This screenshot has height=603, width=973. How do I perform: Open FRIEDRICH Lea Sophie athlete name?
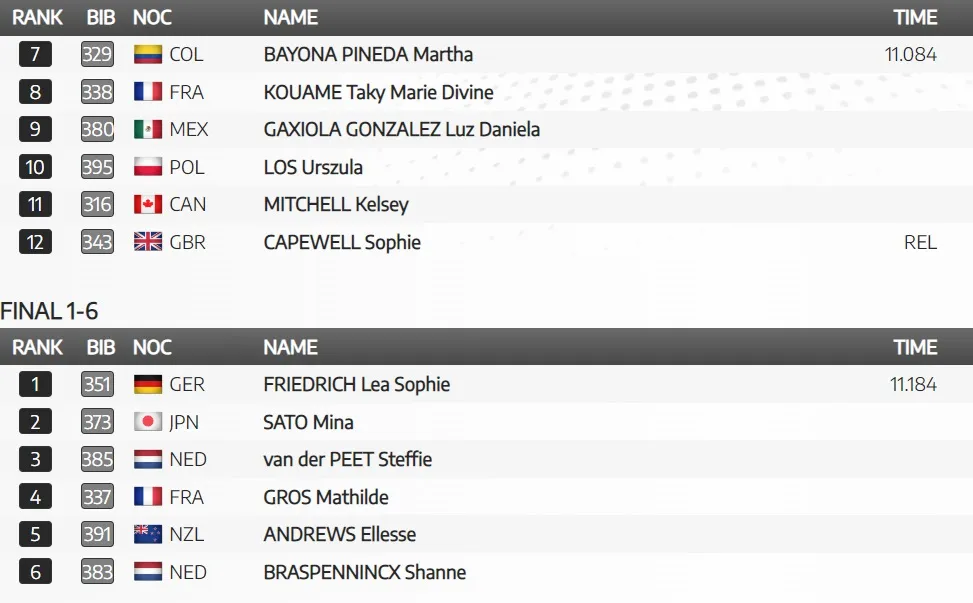pyautogui.click(x=357, y=385)
